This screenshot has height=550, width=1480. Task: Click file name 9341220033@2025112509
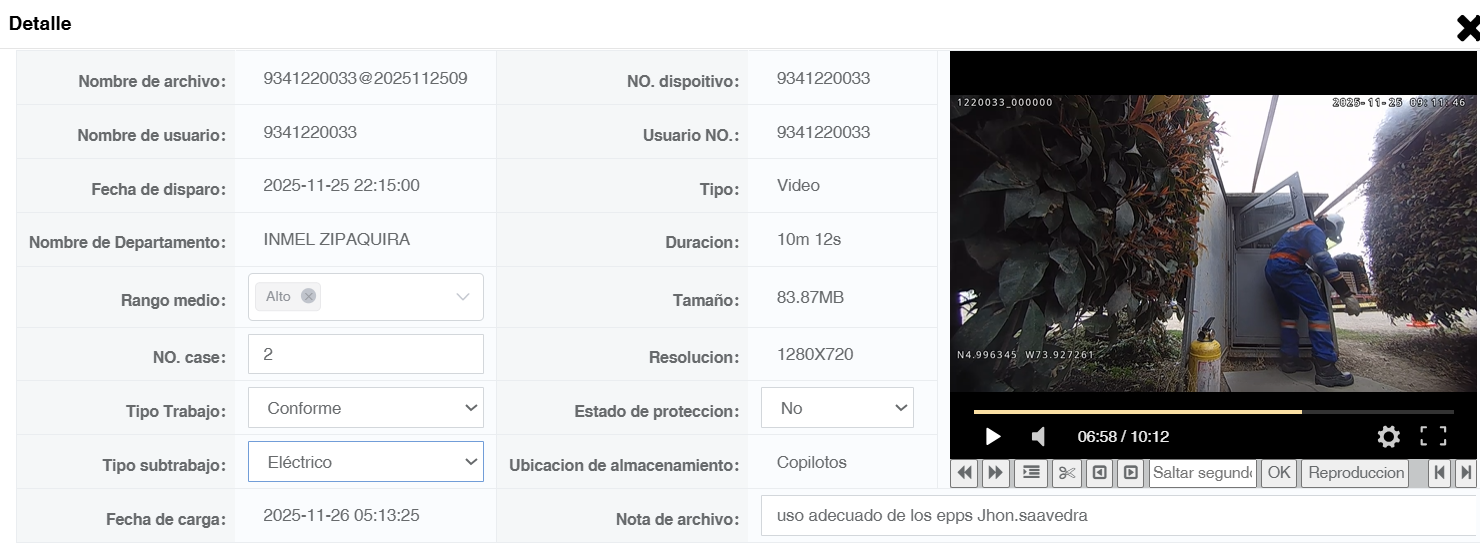tap(365, 78)
